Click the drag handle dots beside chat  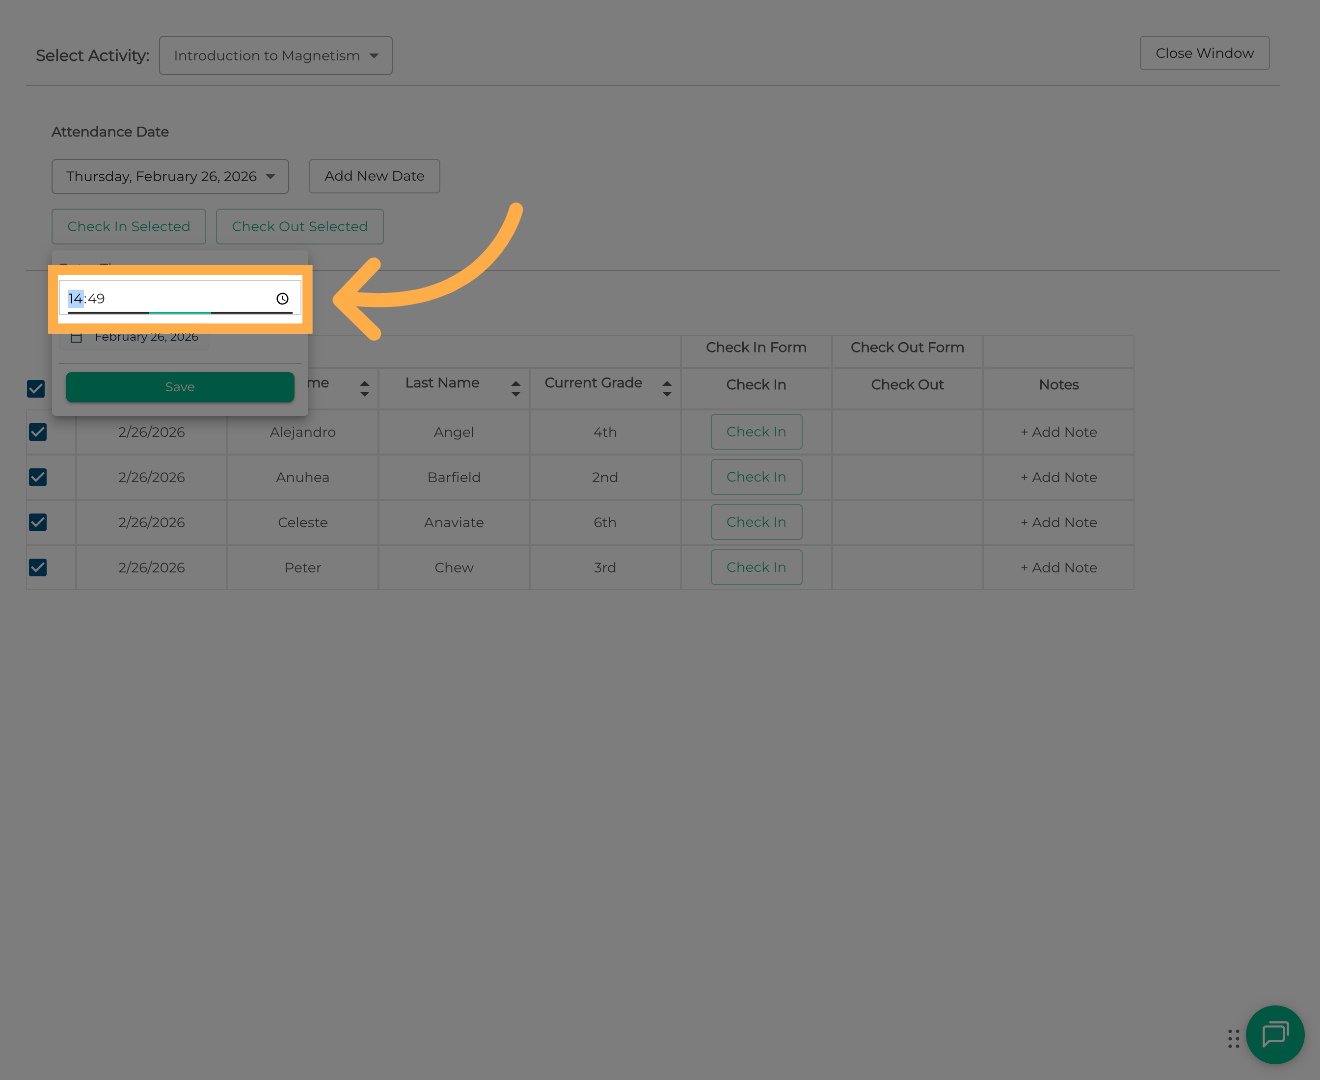[1233, 1039]
